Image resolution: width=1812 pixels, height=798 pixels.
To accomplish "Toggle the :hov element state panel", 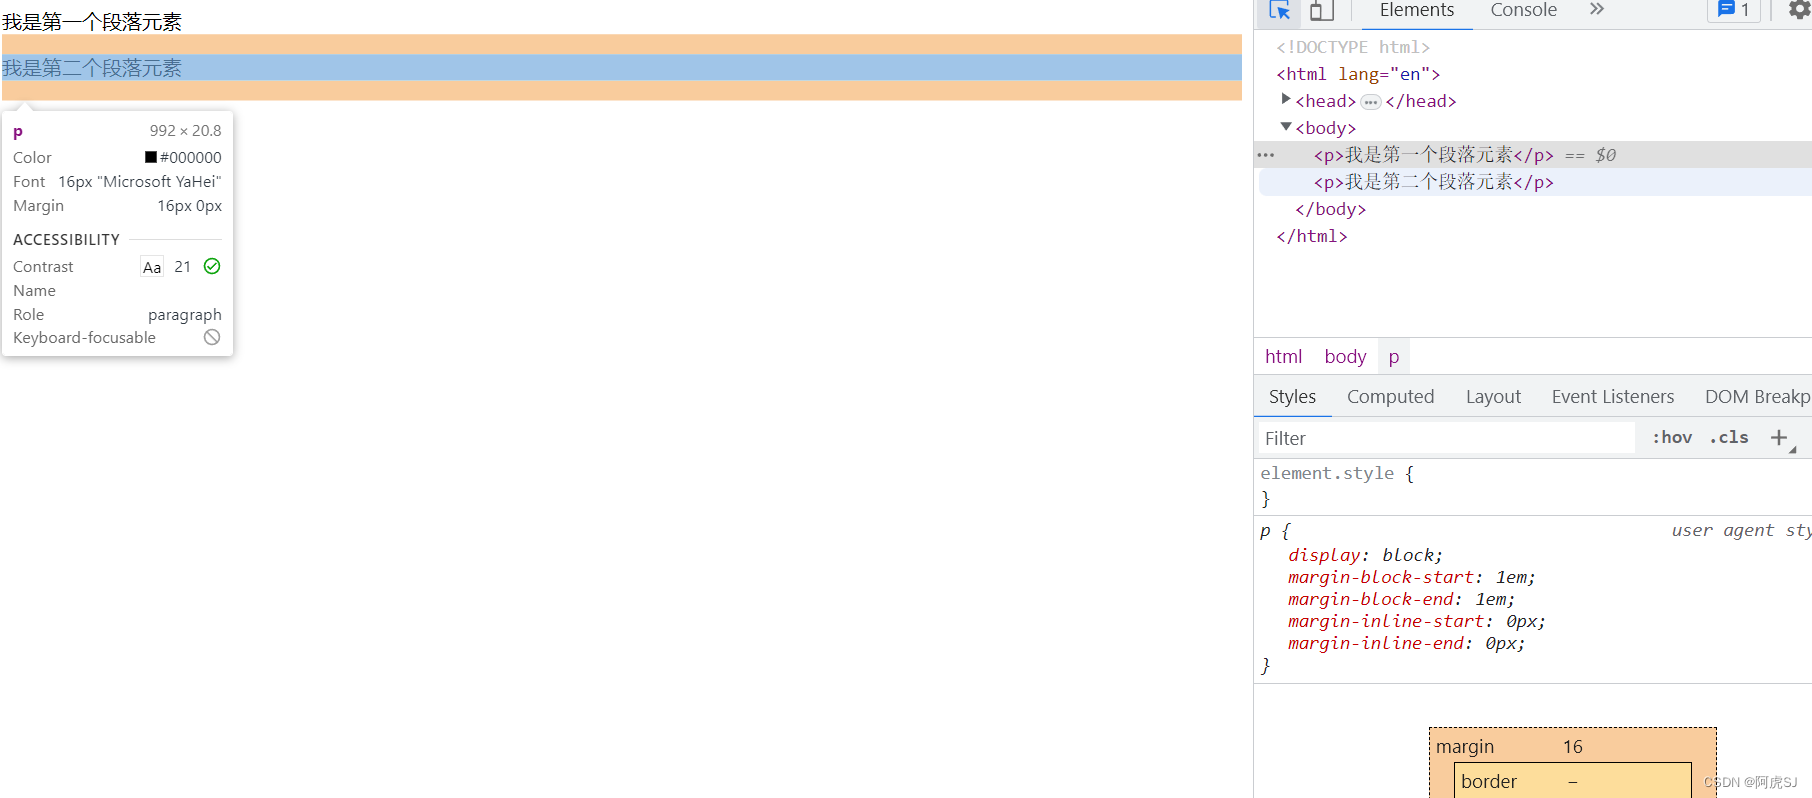I will pyautogui.click(x=1672, y=438).
